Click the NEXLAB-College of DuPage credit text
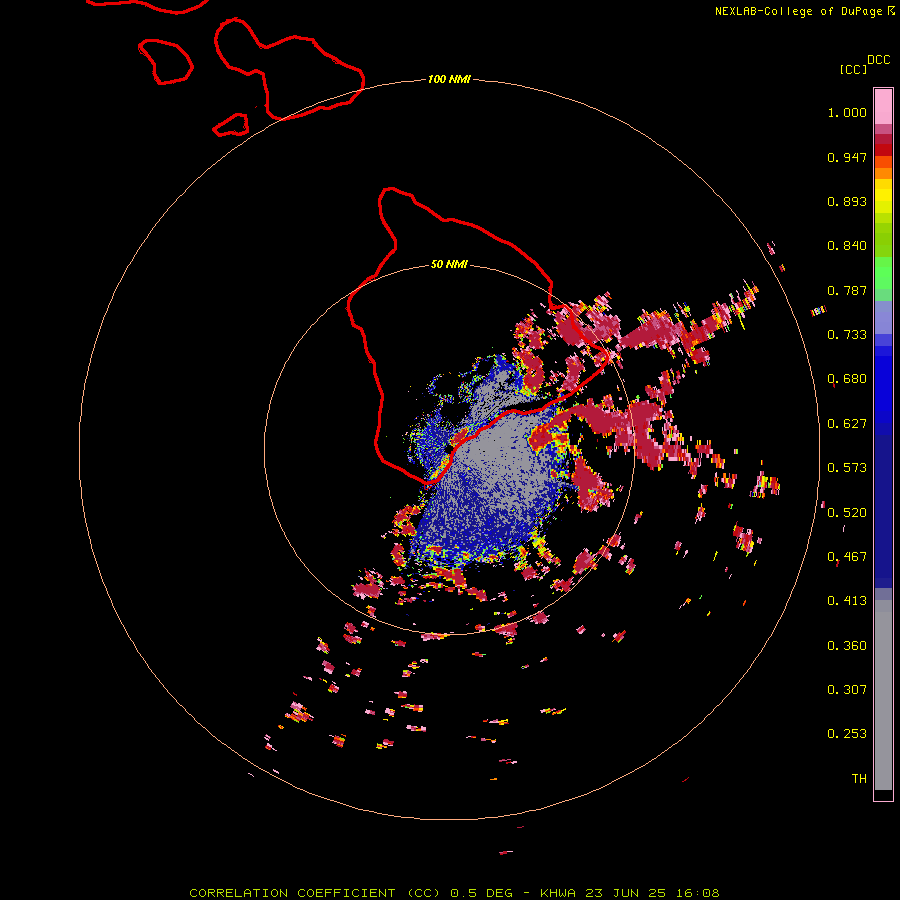 click(799, 11)
